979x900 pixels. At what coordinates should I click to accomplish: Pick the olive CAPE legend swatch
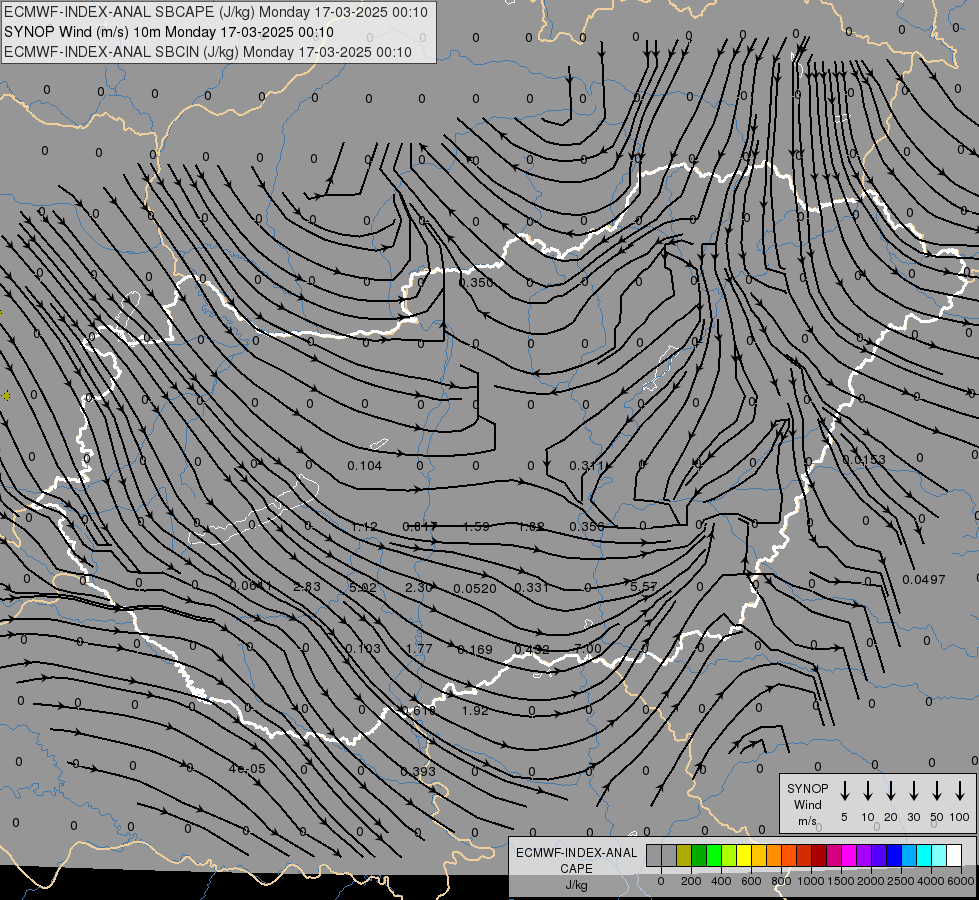(x=684, y=855)
